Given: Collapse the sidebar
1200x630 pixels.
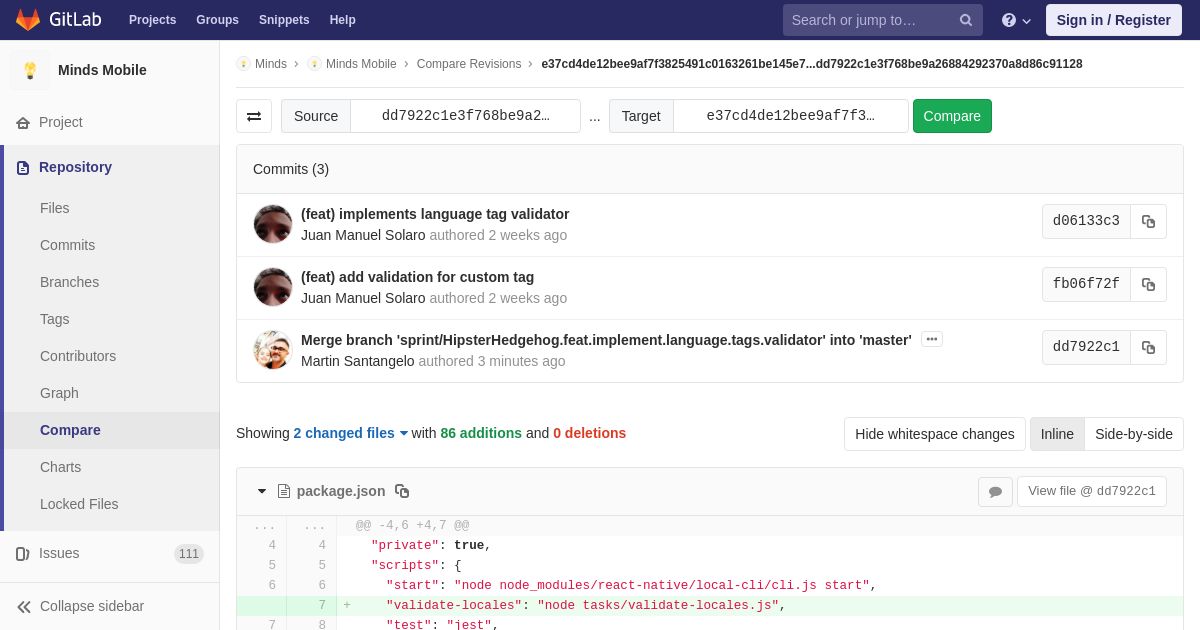Looking at the screenshot, I should [80, 606].
